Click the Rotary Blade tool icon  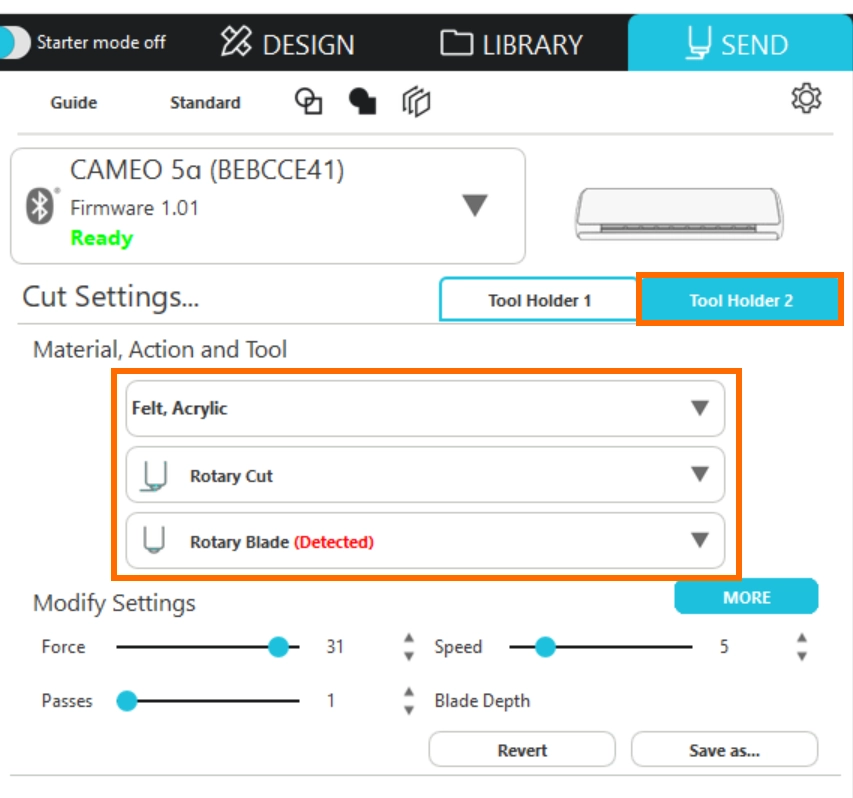153,542
